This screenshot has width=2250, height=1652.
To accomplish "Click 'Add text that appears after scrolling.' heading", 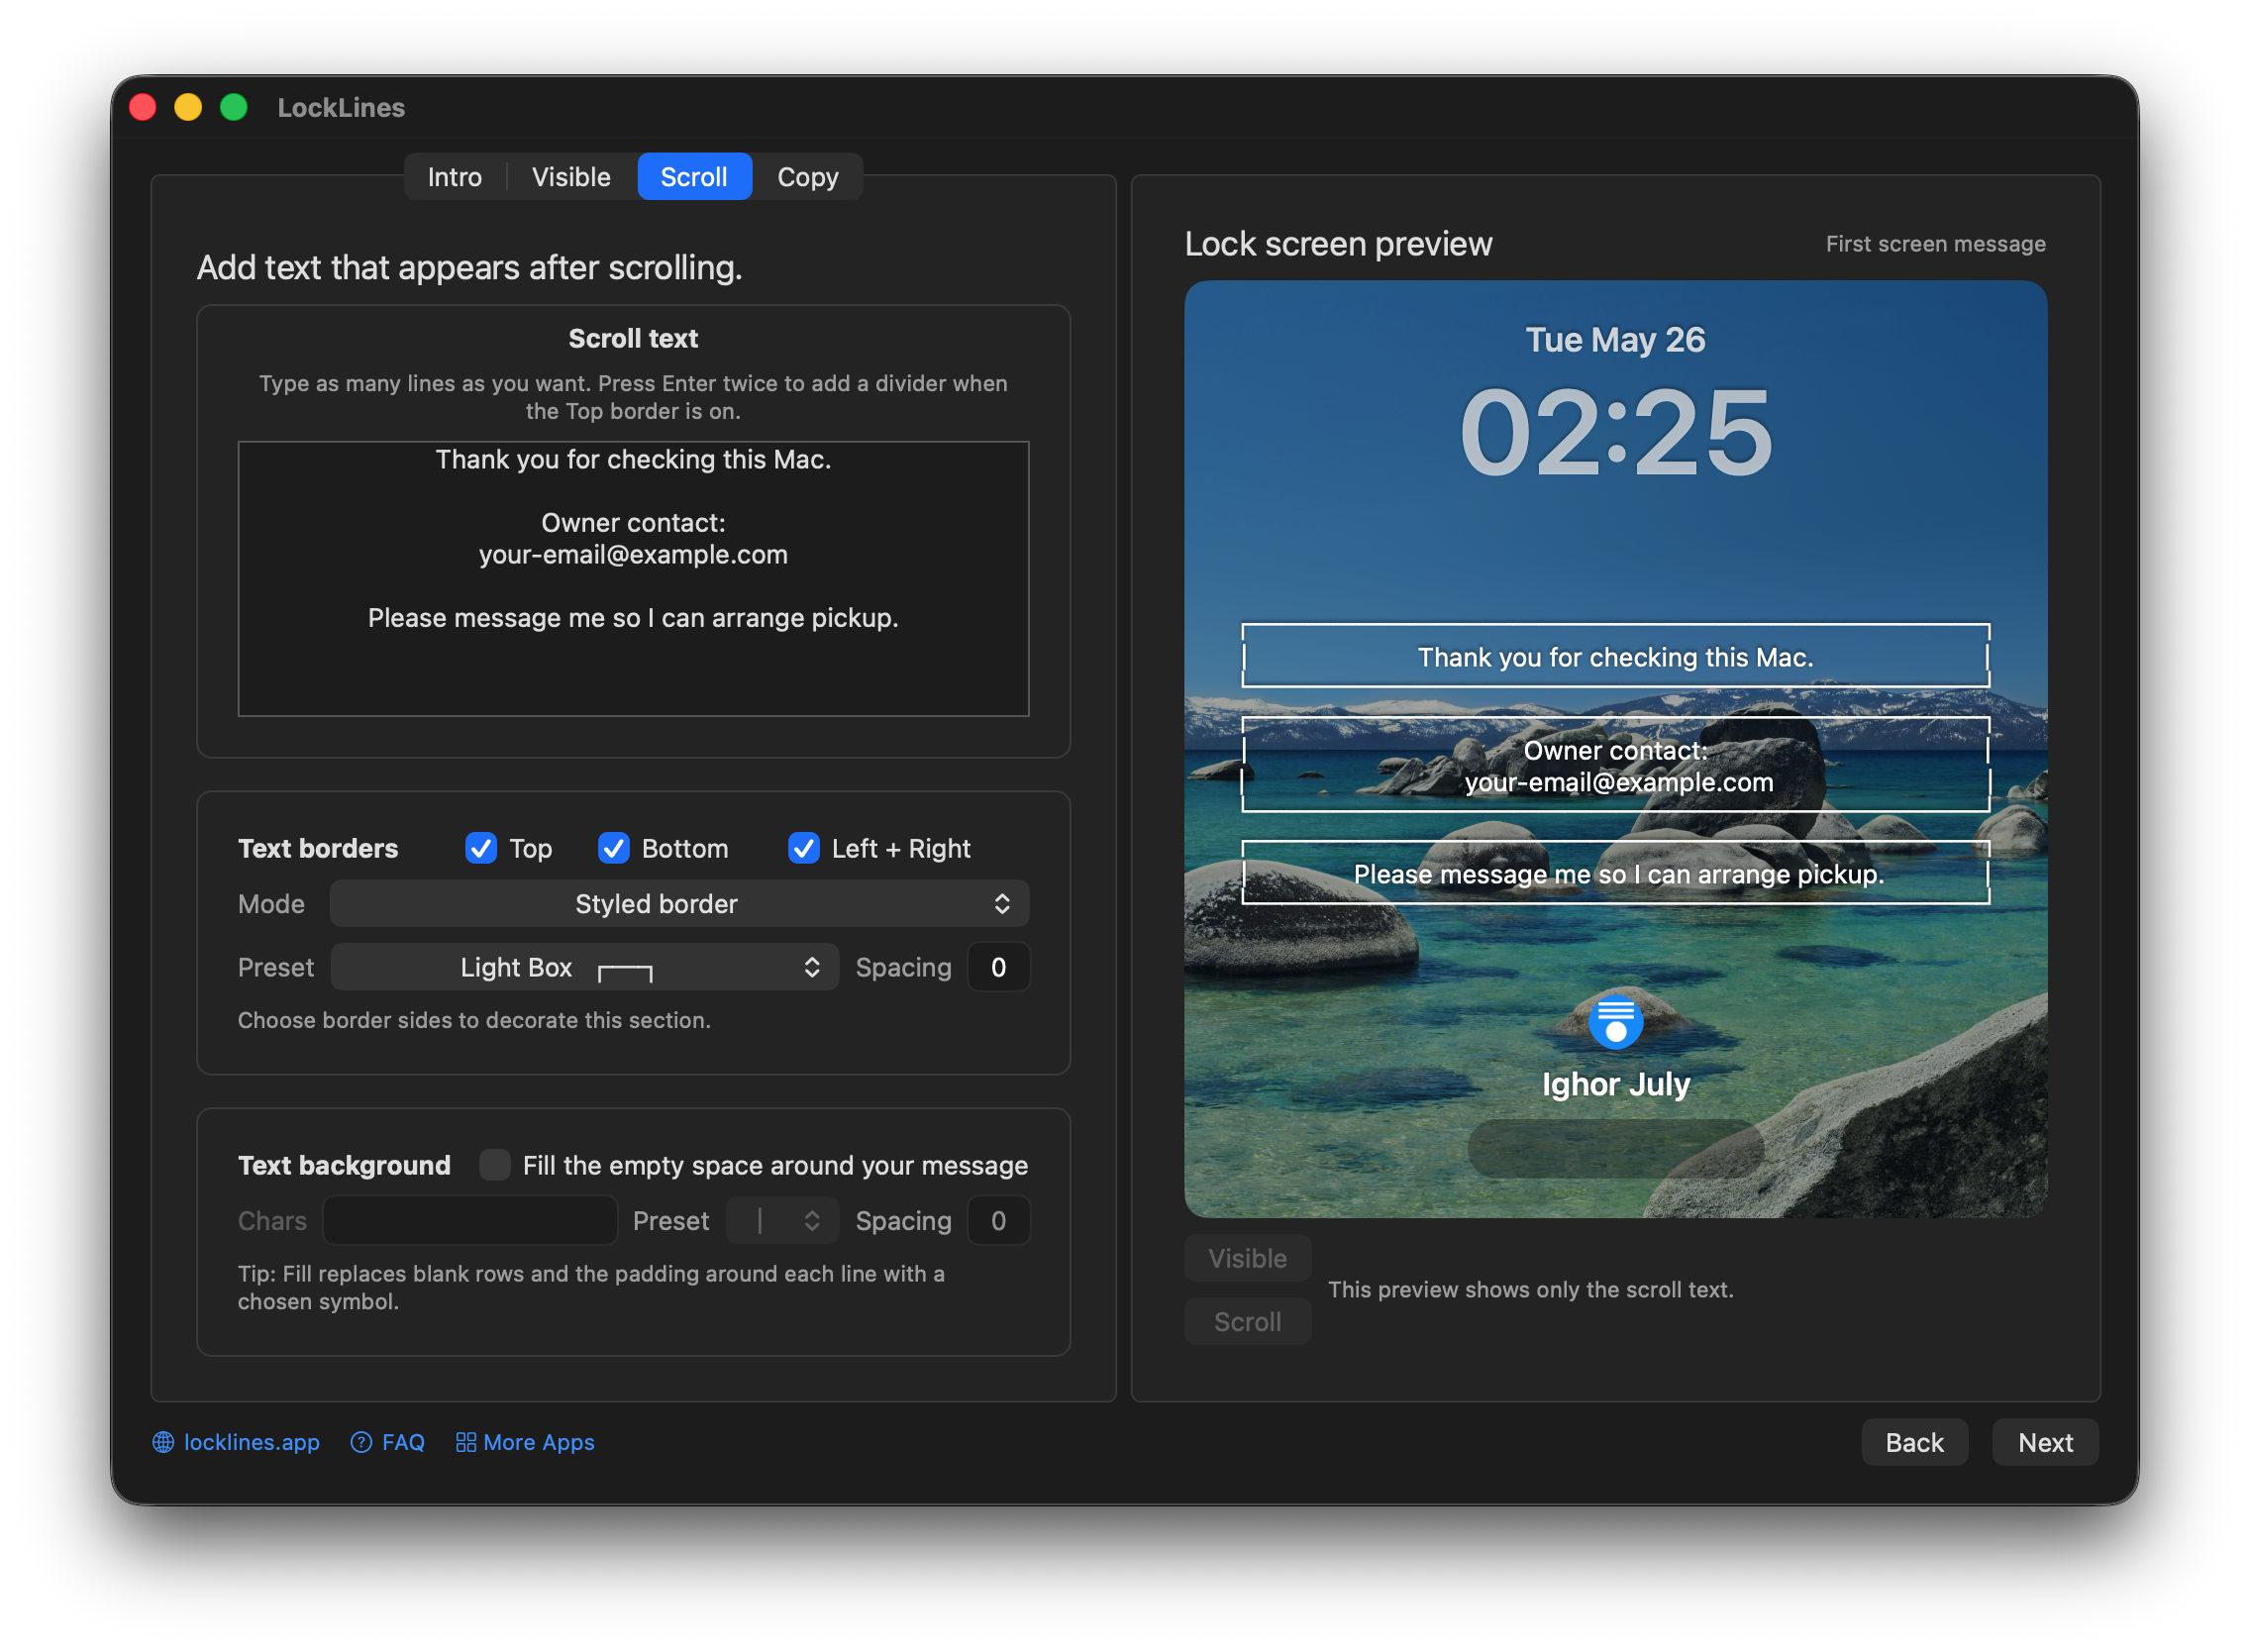I will coord(469,268).
